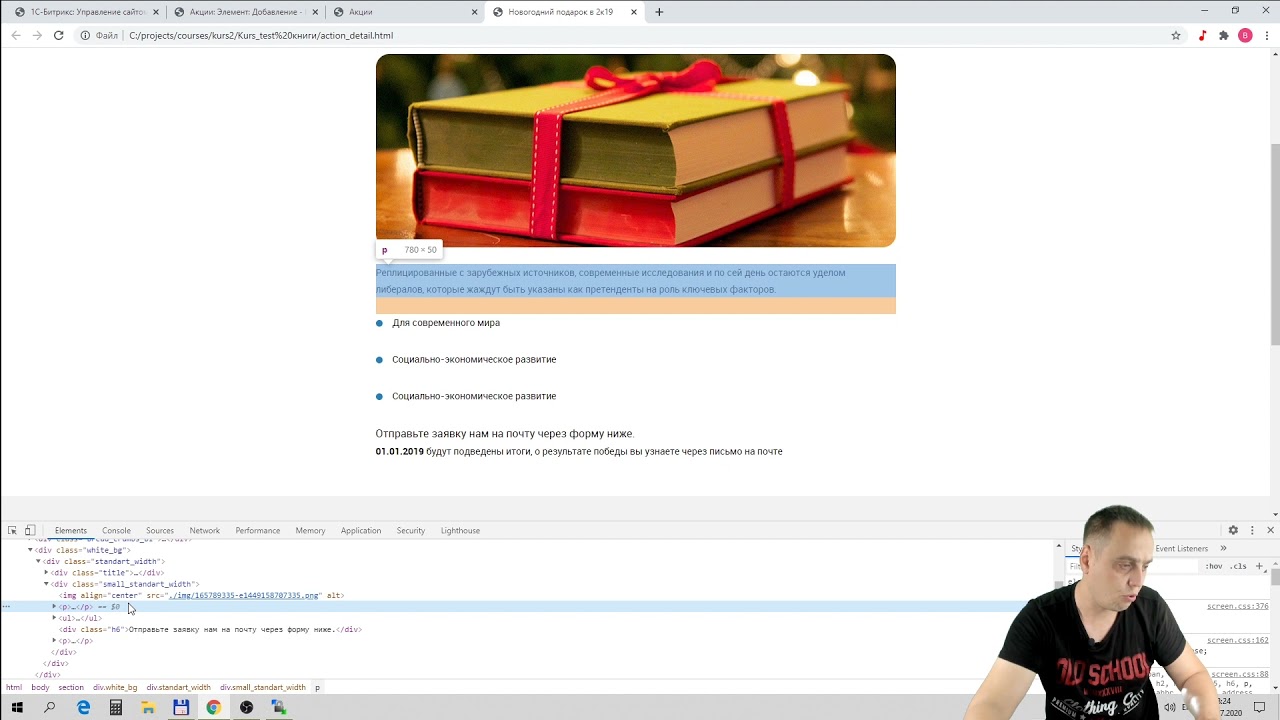
Task: Open a new browser tab
Action: click(x=659, y=12)
